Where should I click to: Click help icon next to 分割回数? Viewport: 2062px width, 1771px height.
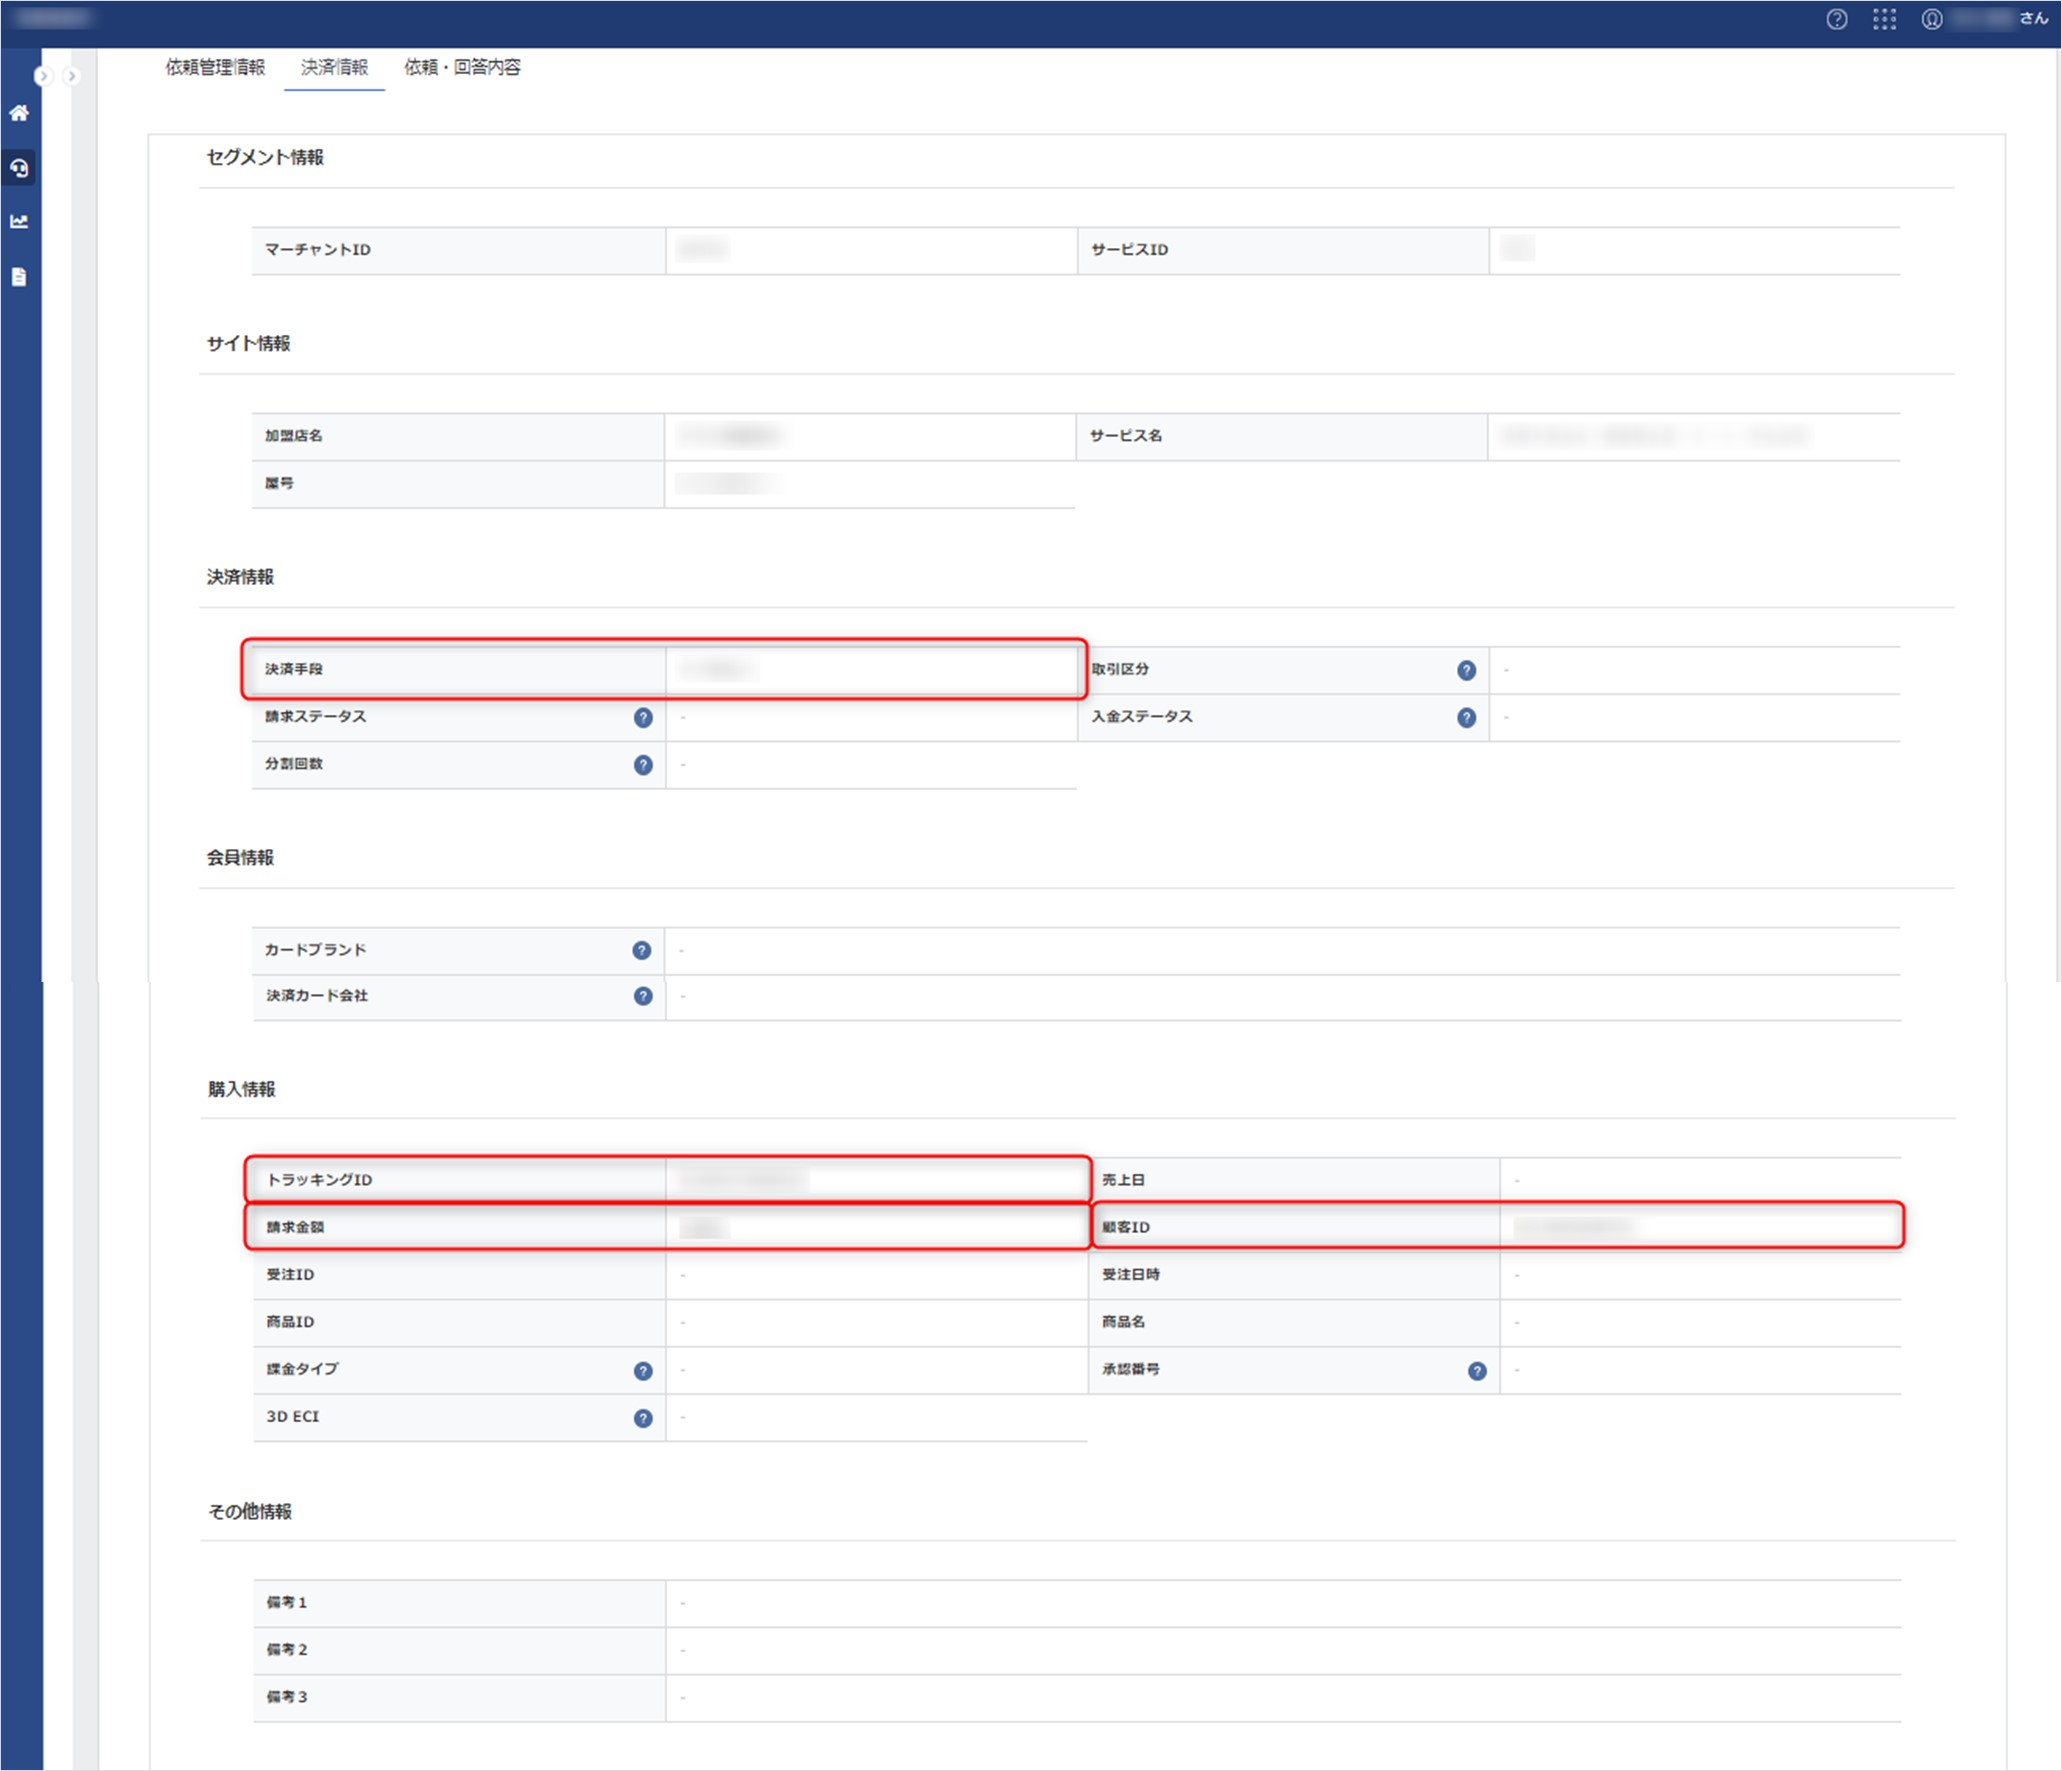tap(643, 764)
